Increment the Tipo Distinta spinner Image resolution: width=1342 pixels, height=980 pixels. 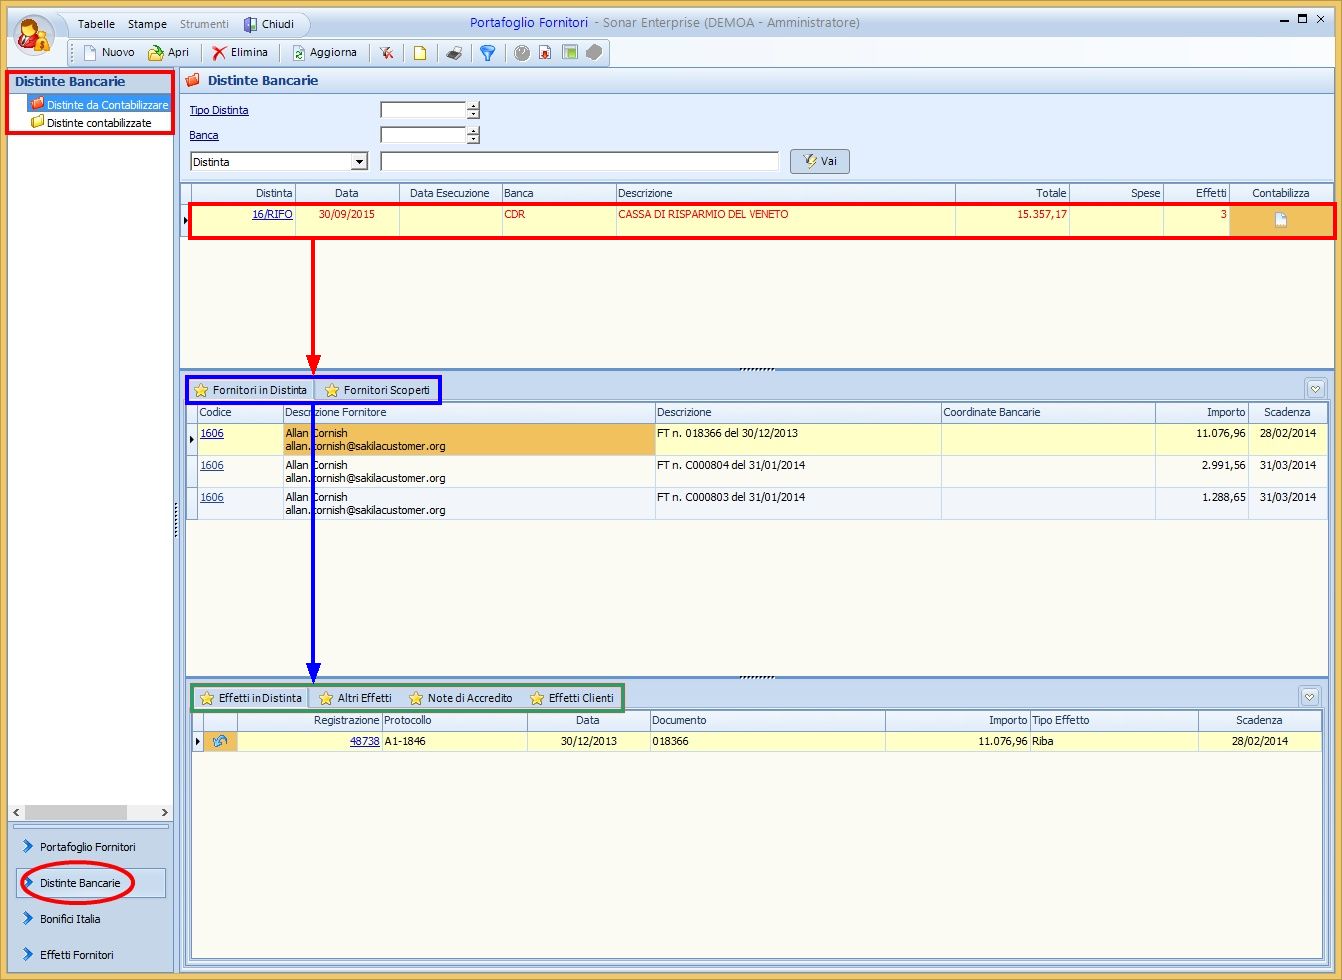click(x=473, y=106)
